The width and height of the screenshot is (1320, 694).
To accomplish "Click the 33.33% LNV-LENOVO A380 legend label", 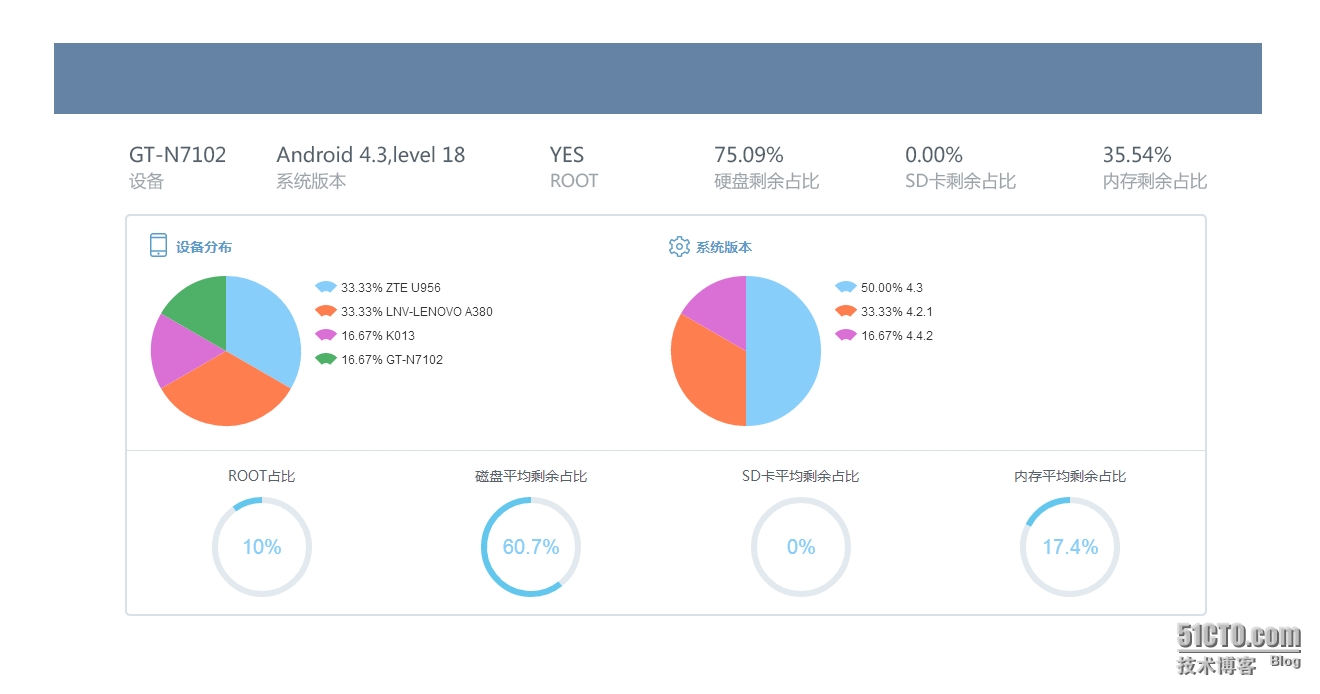I will (x=417, y=311).
